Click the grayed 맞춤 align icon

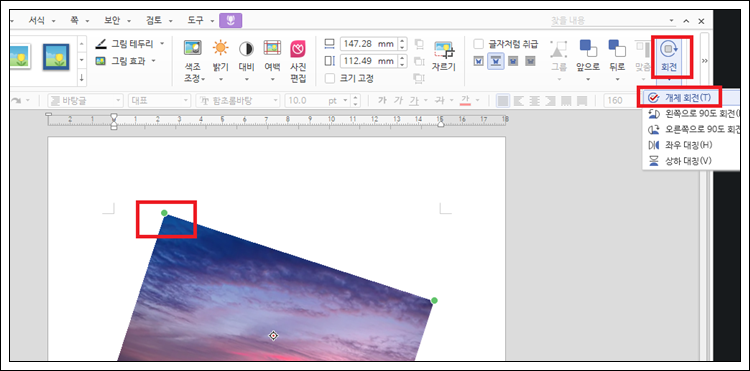[x=642, y=49]
